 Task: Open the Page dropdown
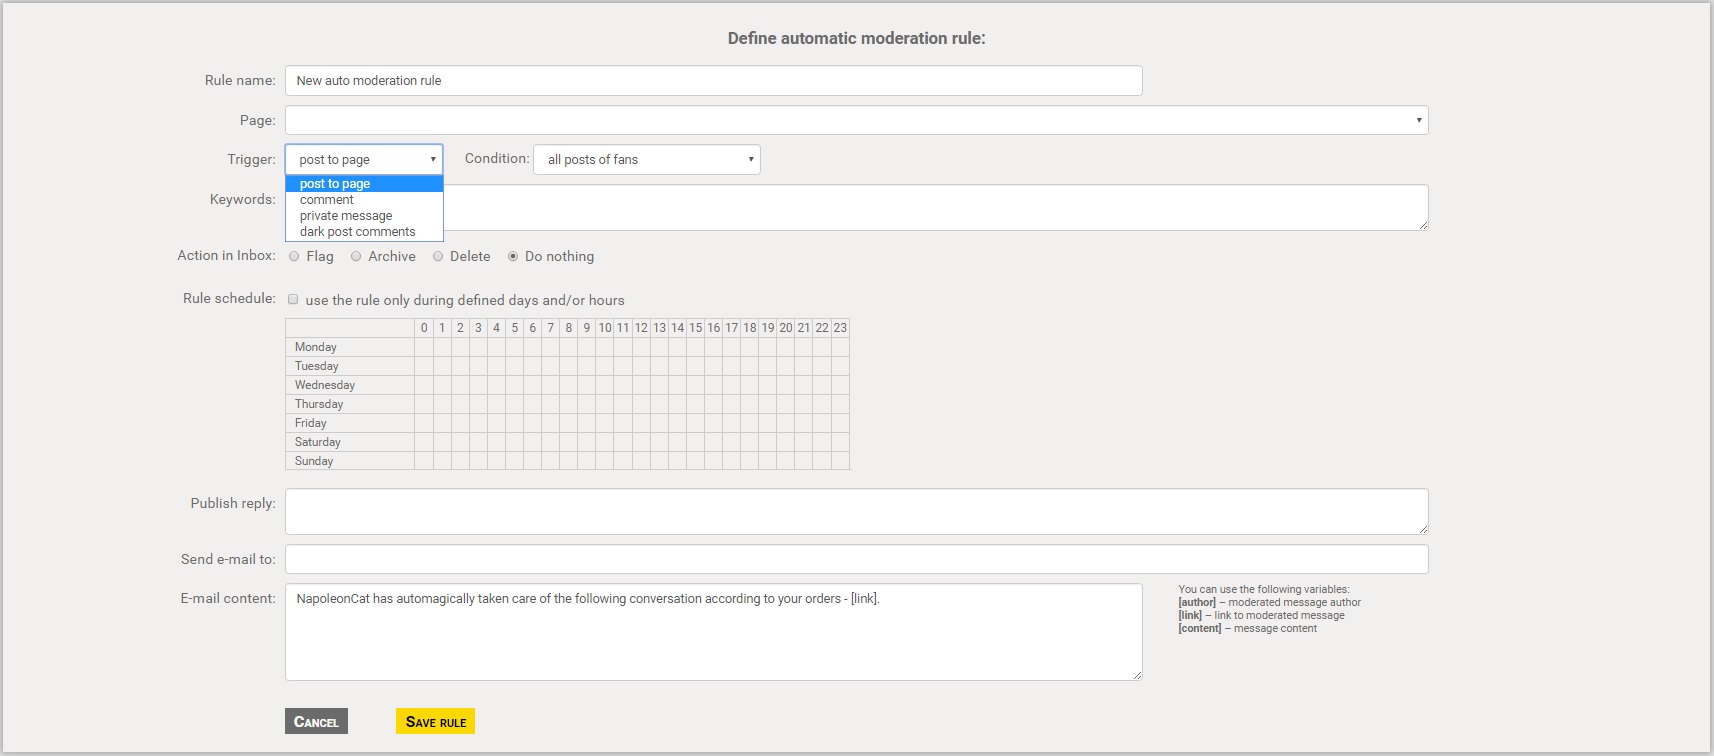856,120
